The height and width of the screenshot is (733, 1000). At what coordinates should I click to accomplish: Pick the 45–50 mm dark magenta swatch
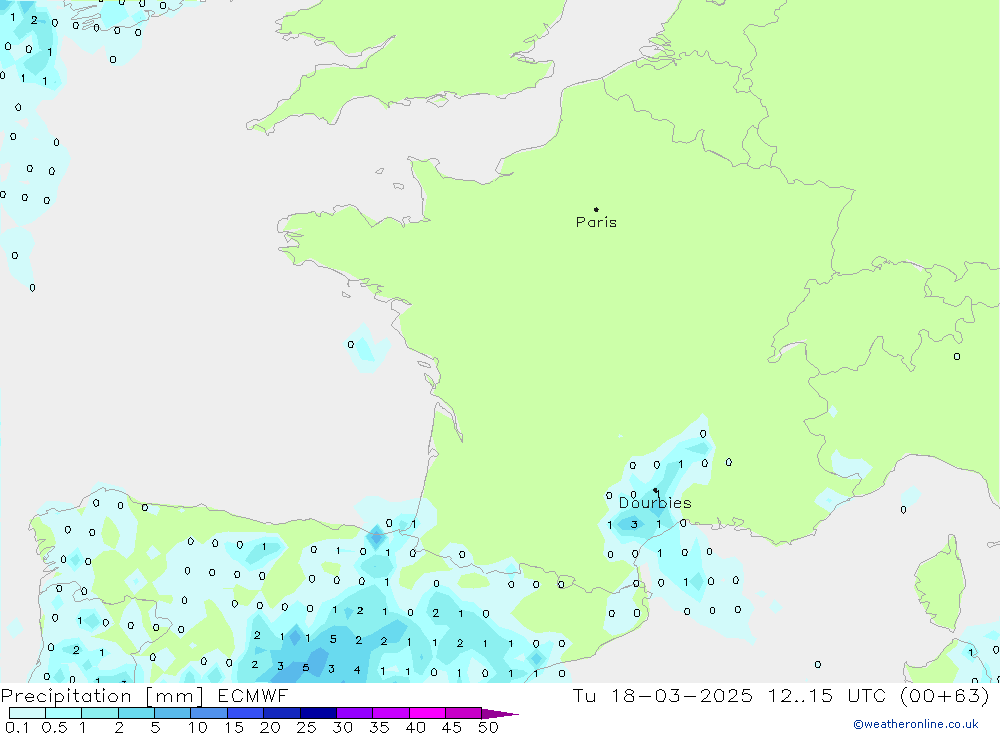464,713
